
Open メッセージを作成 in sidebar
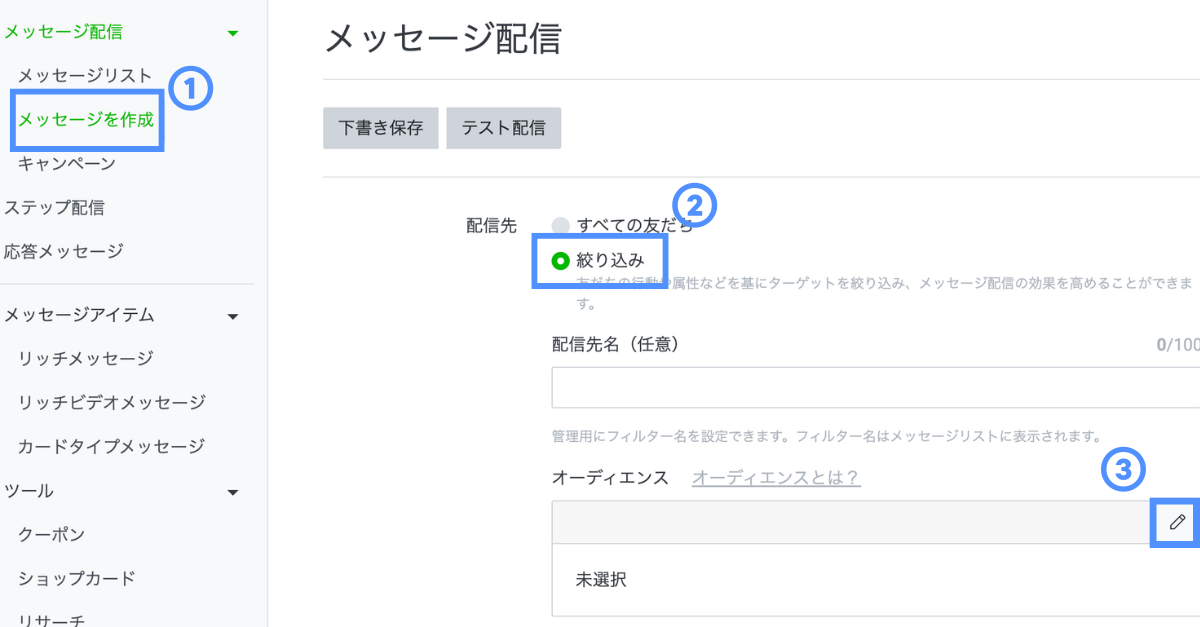[86, 120]
